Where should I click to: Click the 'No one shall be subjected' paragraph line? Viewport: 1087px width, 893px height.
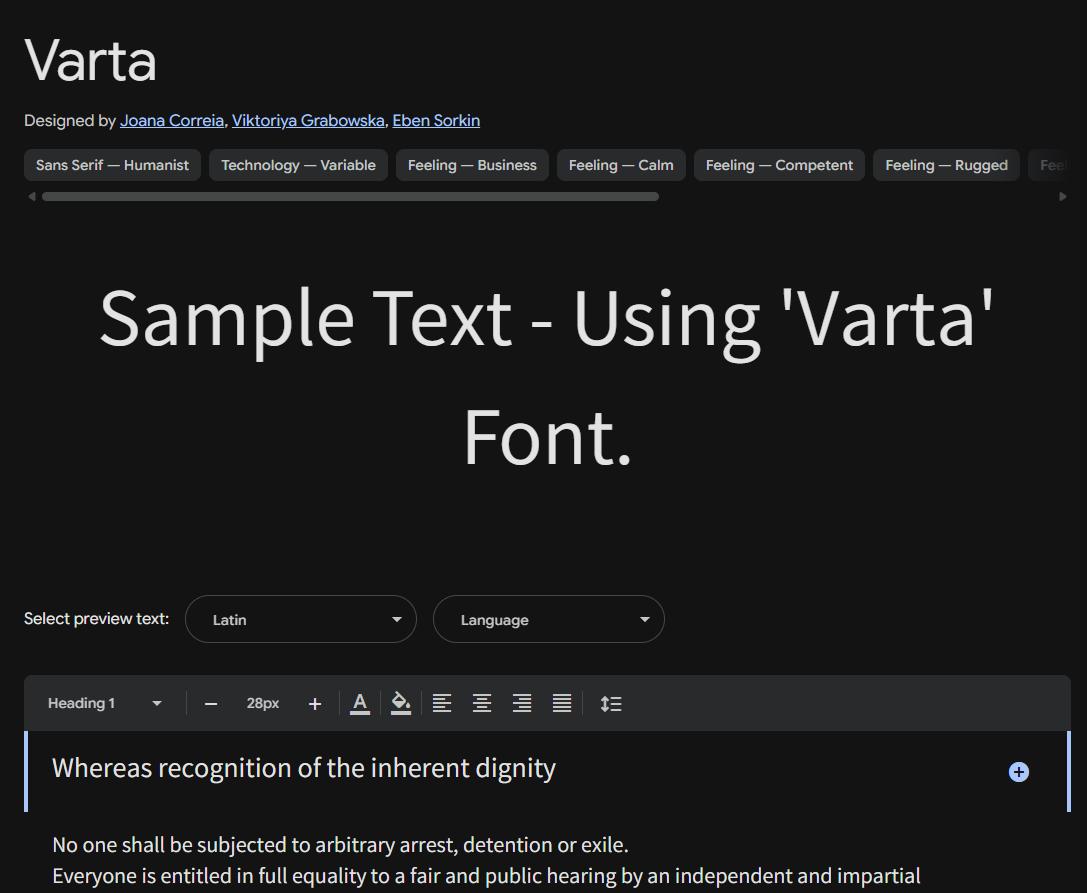(340, 845)
